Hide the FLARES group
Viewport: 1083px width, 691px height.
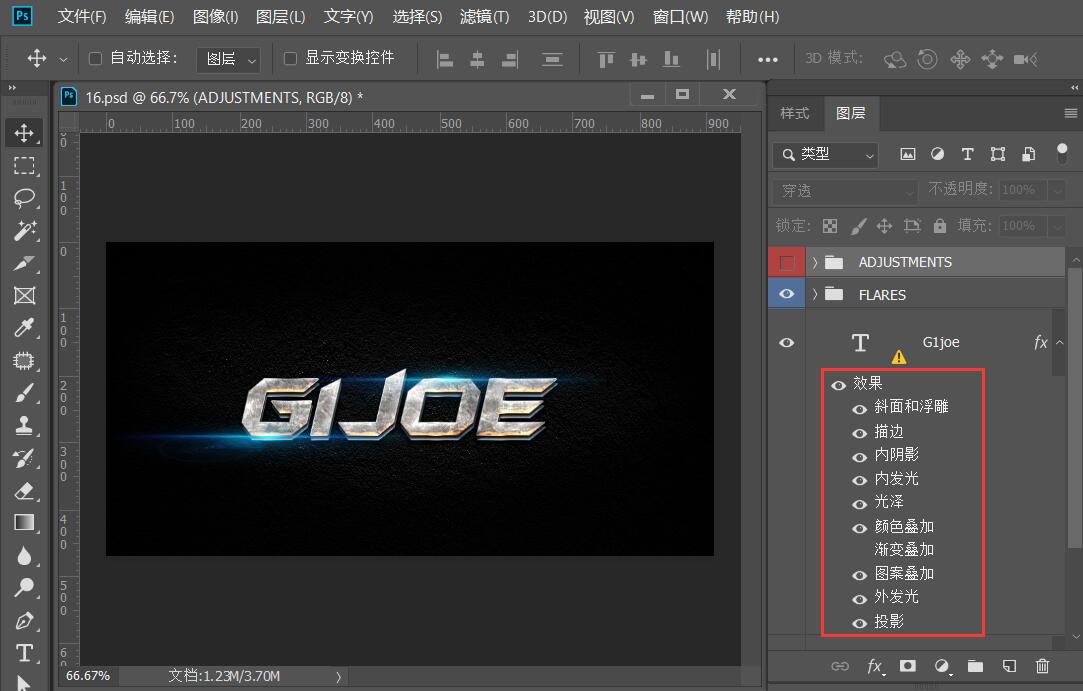click(x=787, y=294)
